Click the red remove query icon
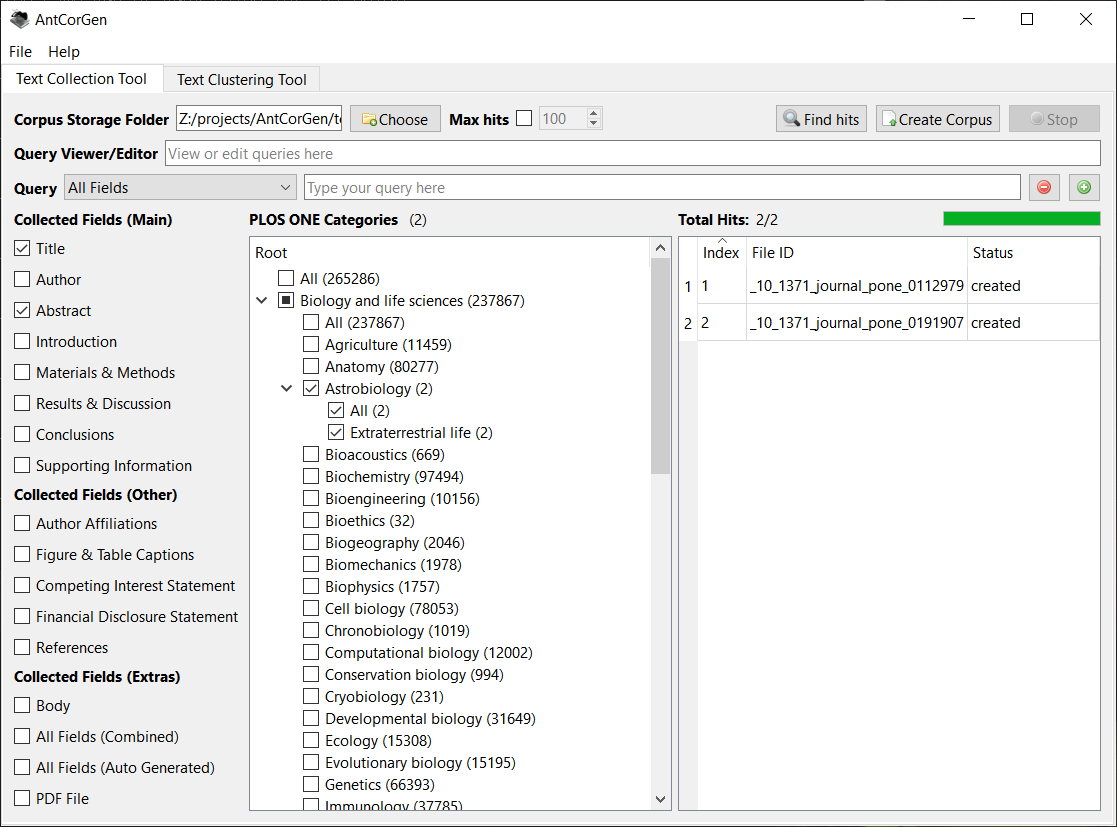Image resolution: width=1117 pixels, height=827 pixels. click(x=1044, y=187)
